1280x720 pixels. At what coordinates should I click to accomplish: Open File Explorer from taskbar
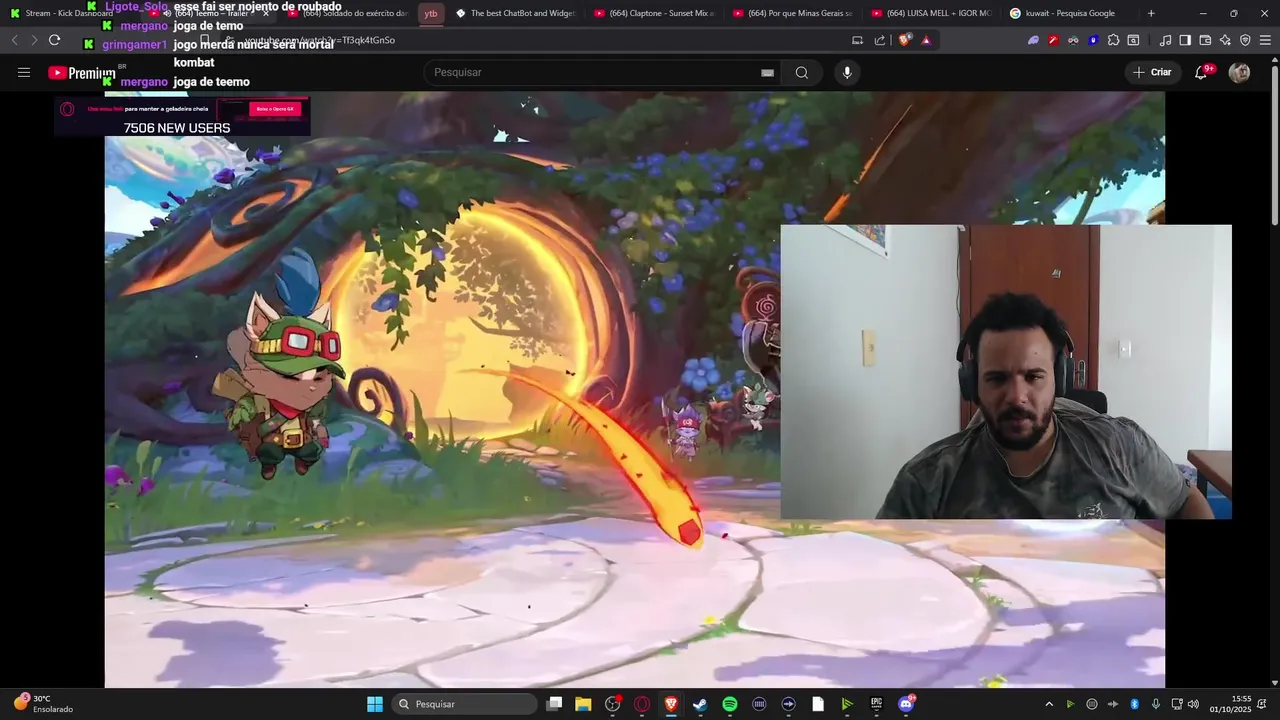coord(583,704)
